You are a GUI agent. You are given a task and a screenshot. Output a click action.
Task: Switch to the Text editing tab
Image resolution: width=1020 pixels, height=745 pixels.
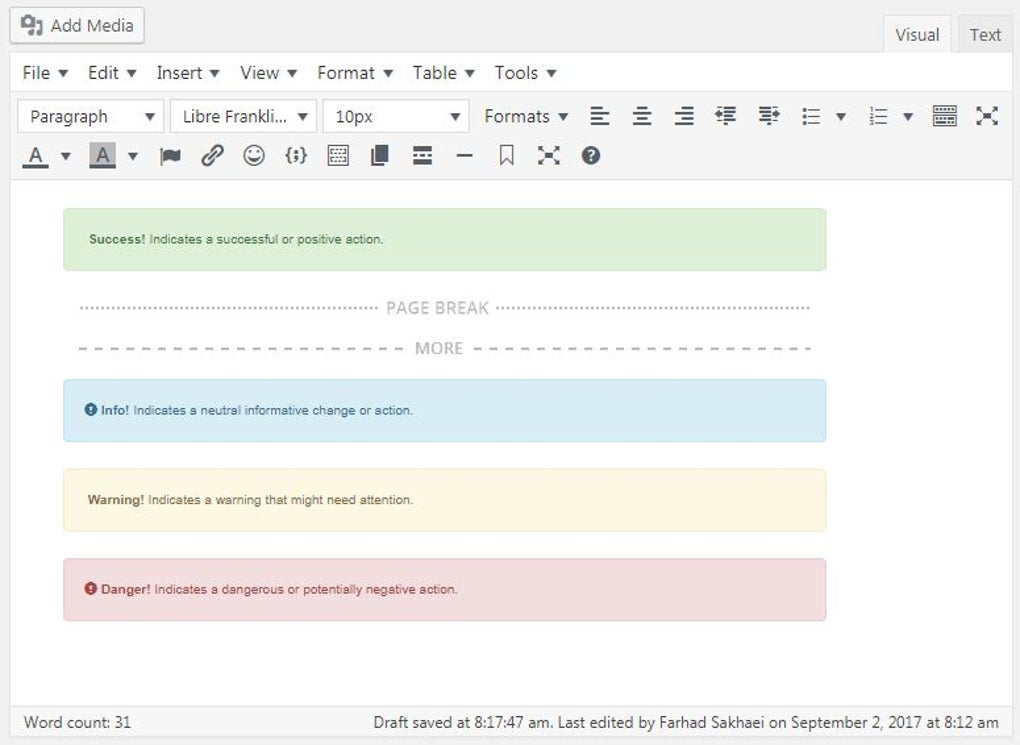(x=984, y=33)
